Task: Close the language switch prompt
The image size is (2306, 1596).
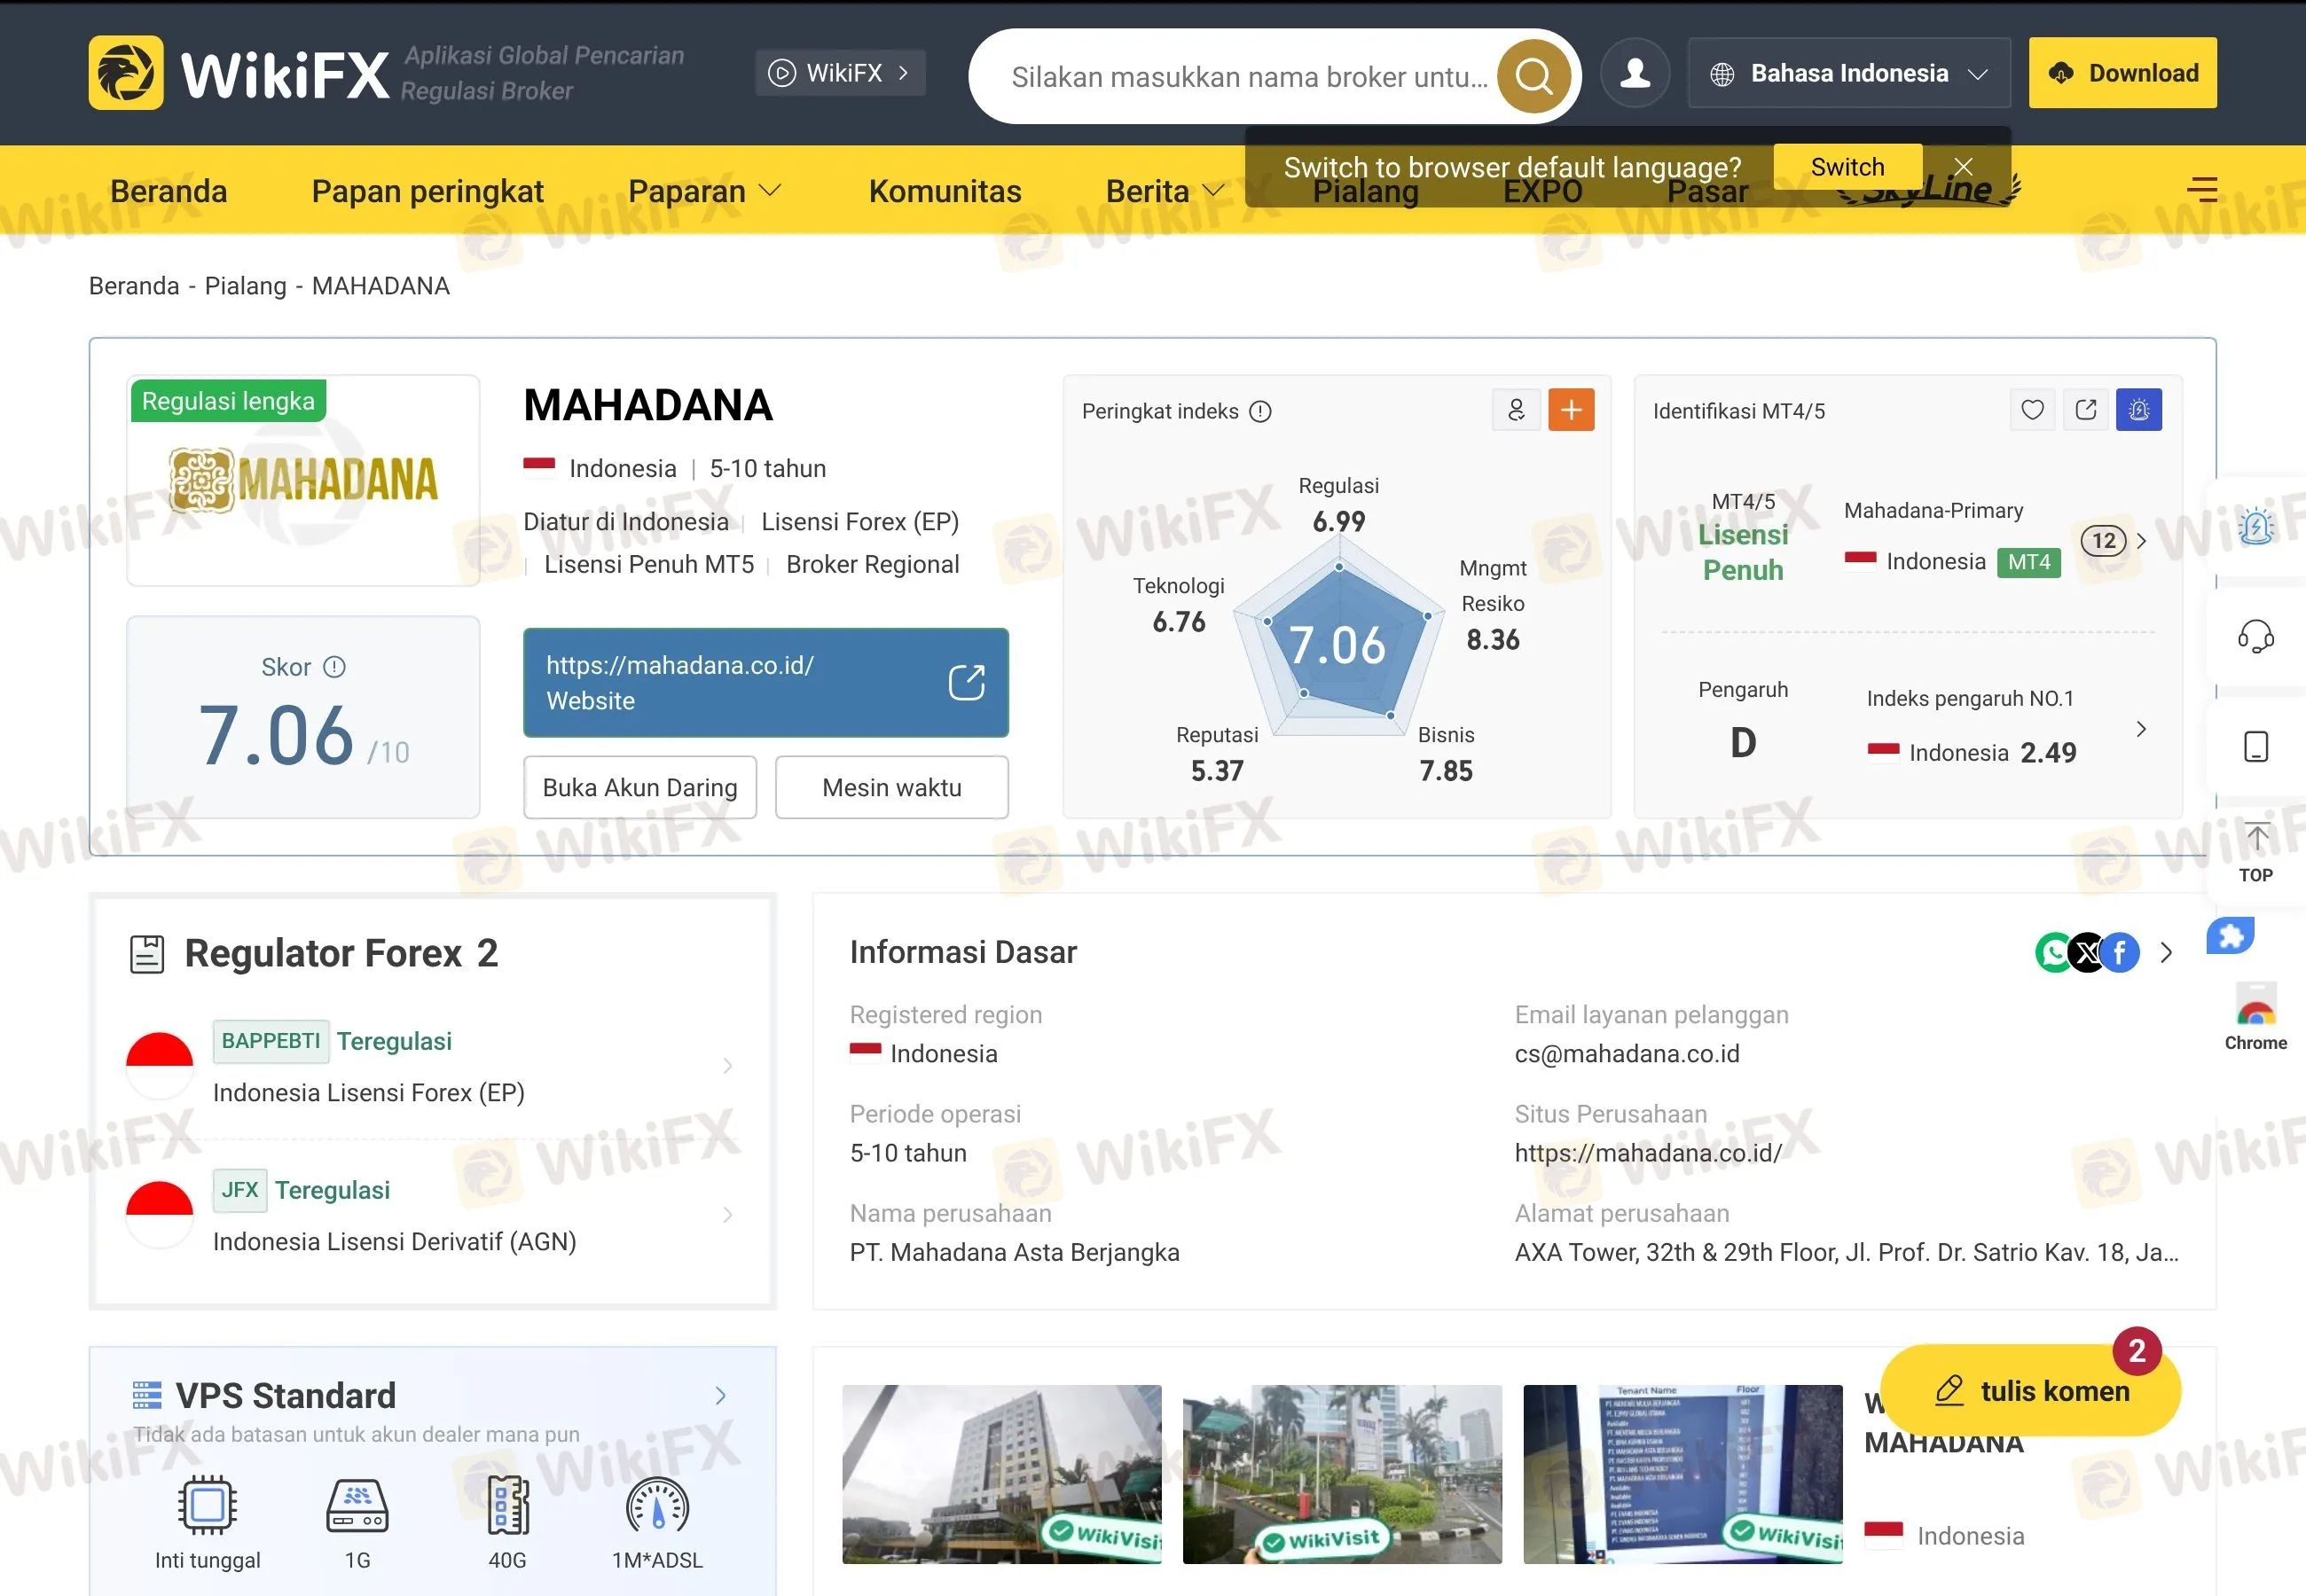Action: 1964,166
